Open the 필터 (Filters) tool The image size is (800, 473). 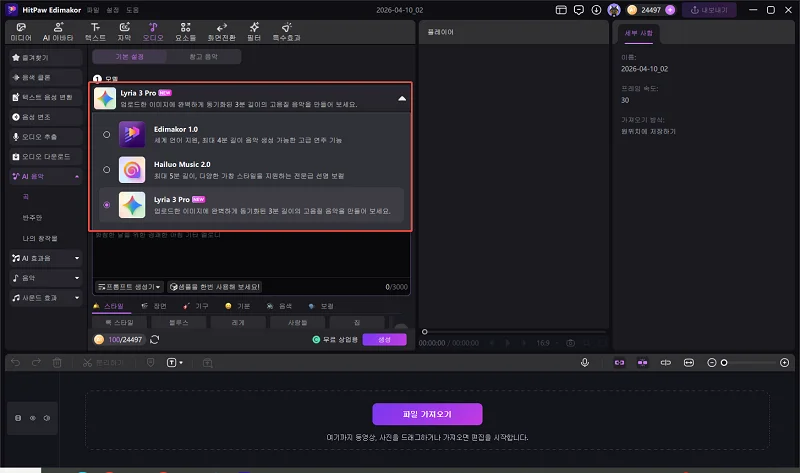(254, 32)
